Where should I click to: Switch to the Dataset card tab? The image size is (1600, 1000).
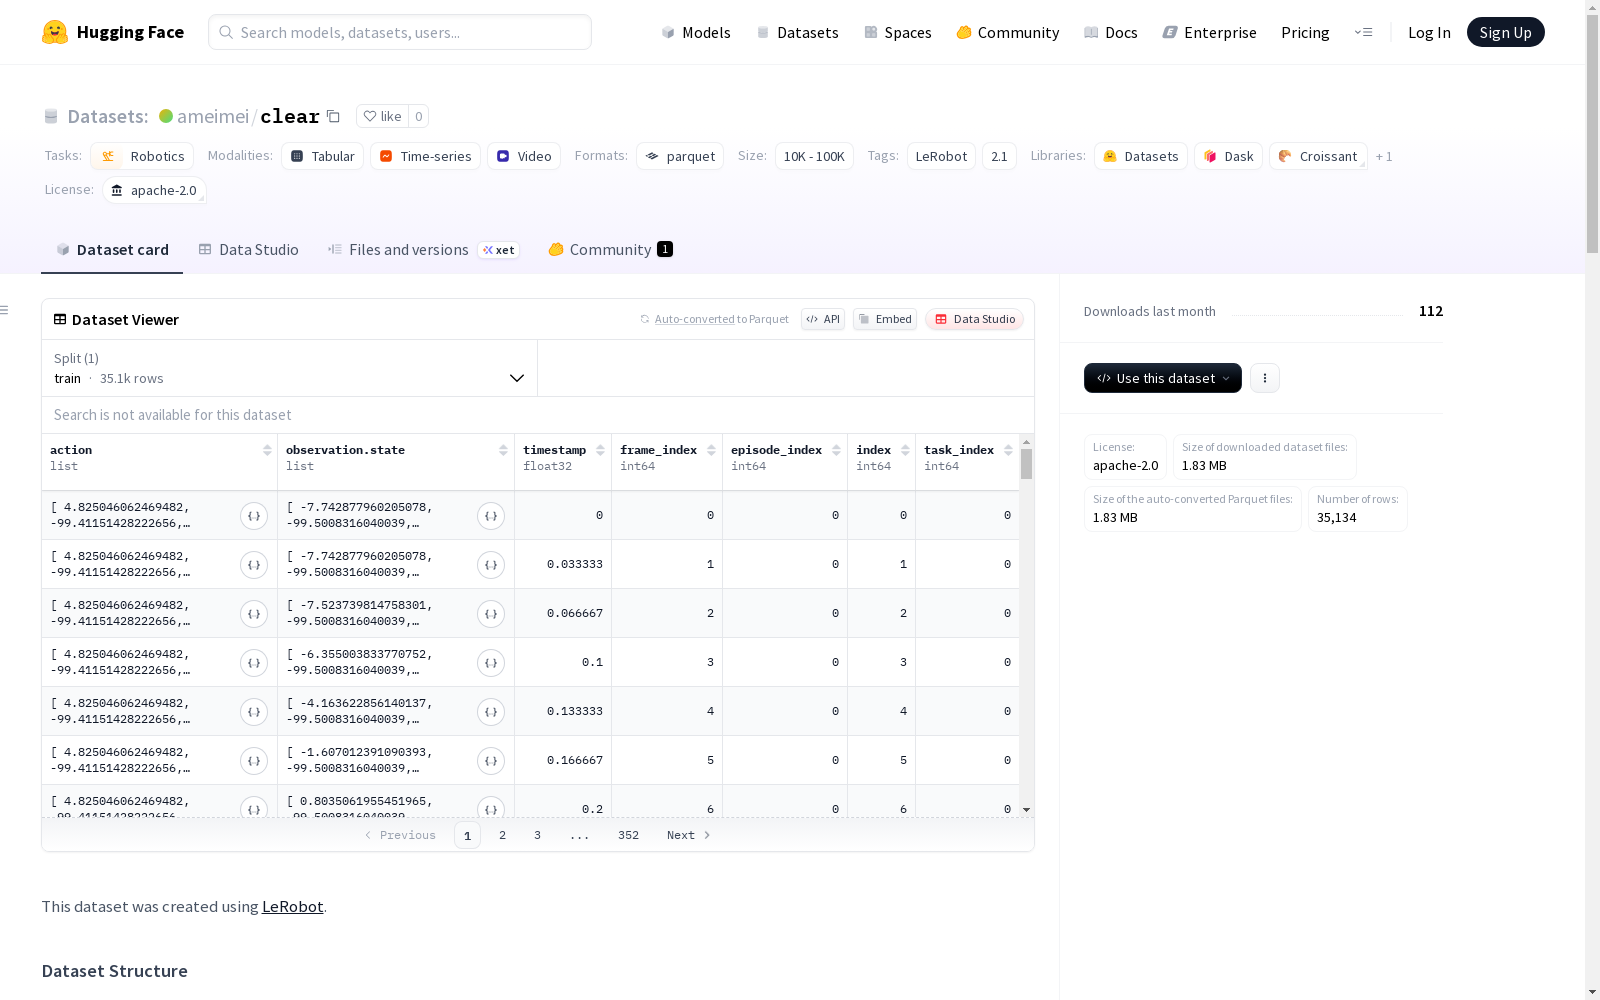click(112, 250)
